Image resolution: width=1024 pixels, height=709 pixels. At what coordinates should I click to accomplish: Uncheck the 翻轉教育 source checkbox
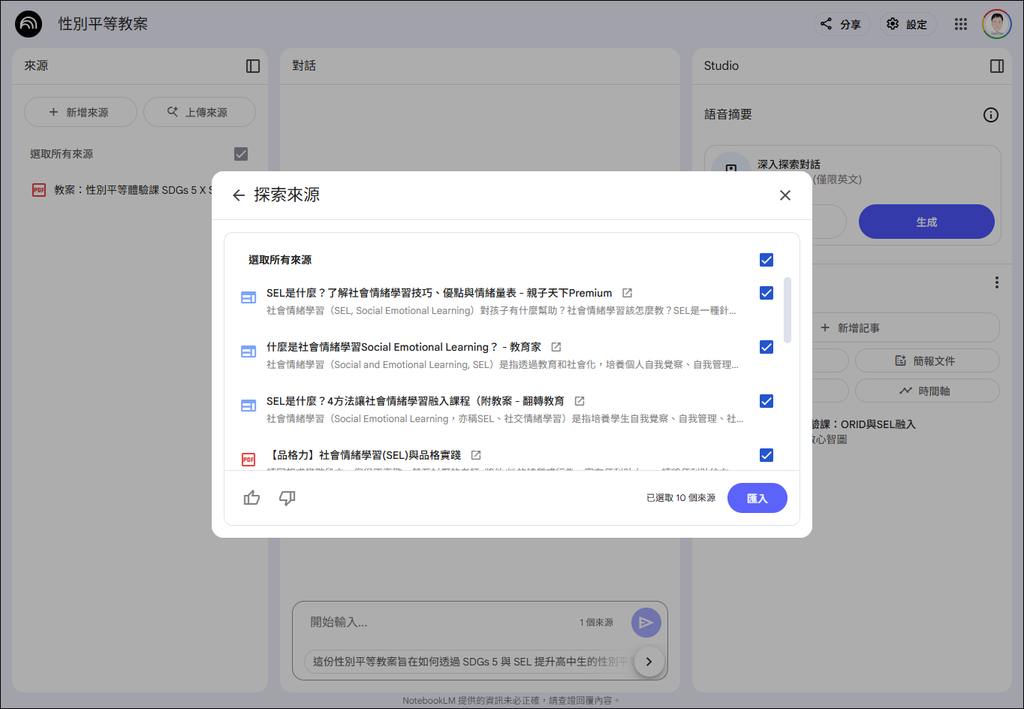[767, 402]
